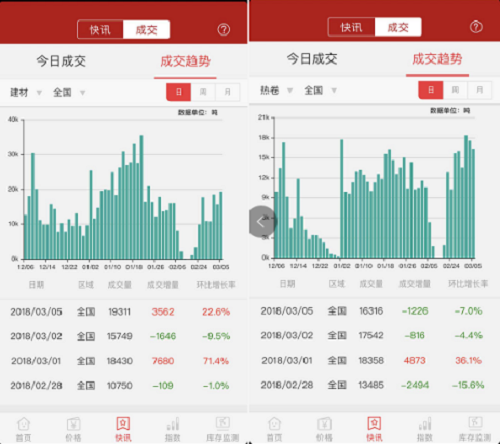Tap 价格 price icon in left bottom bar

point(73,429)
